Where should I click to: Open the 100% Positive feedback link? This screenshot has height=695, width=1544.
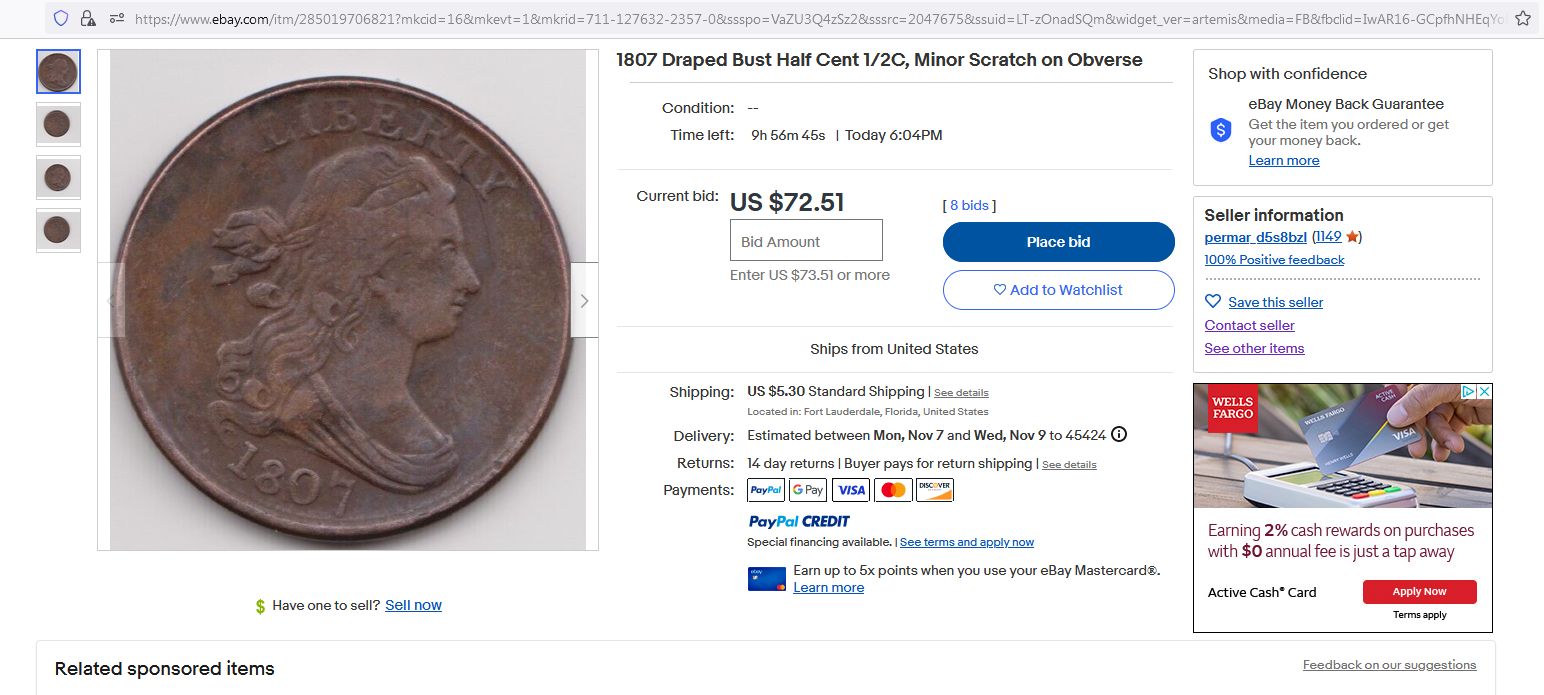[1274, 260]
